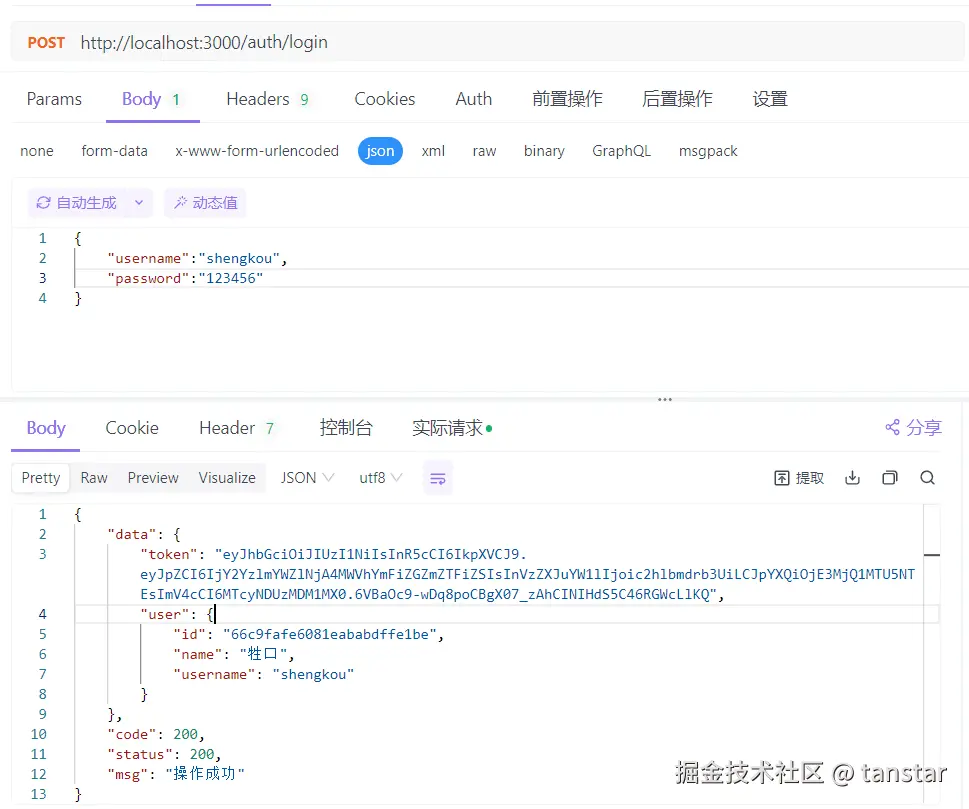Click the 自动生成 auto-generate button

[x=77, y=203]
